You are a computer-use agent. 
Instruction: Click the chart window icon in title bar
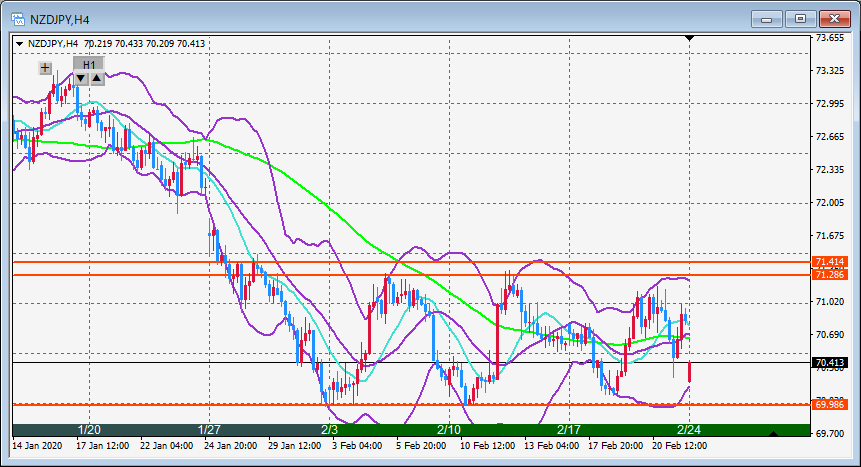[18, 19]
